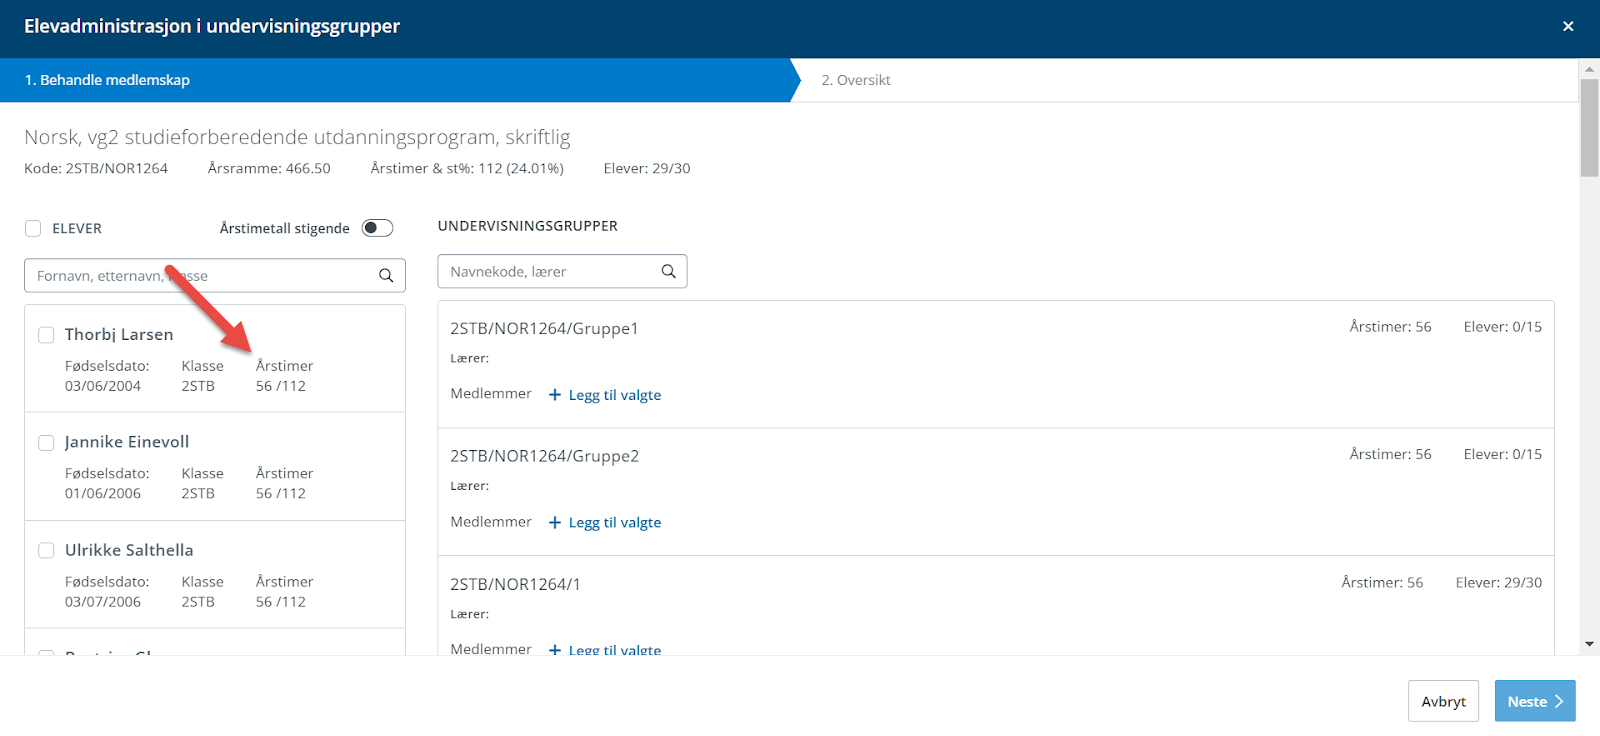
Task: Click the UNDERVISNINGSGRUPPER heading
Action: pyautogui.click(x=528, y=226)
